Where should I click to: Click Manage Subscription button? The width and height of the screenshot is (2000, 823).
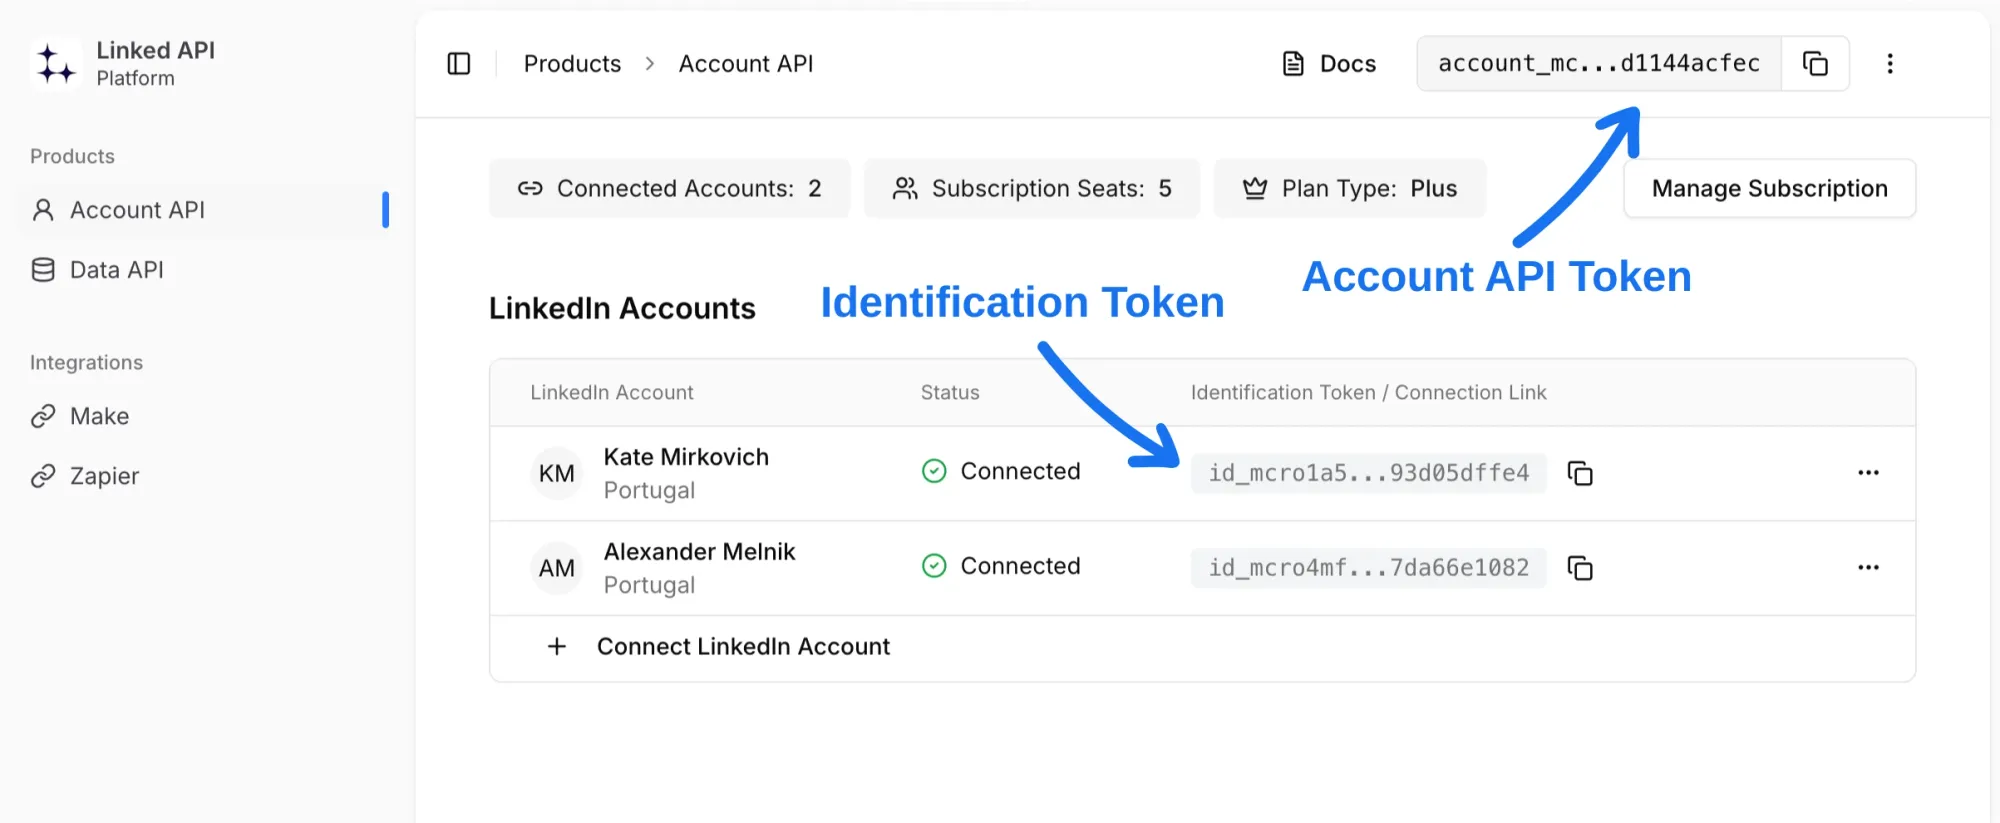coord(1769,188)
